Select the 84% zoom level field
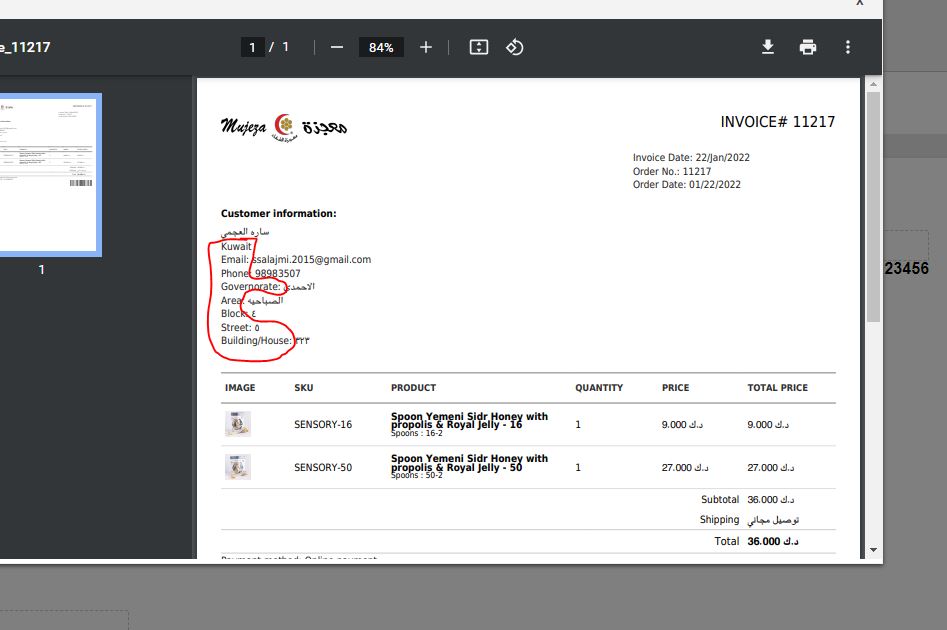Screen dimensions: 947x630 tap(381, 47)
